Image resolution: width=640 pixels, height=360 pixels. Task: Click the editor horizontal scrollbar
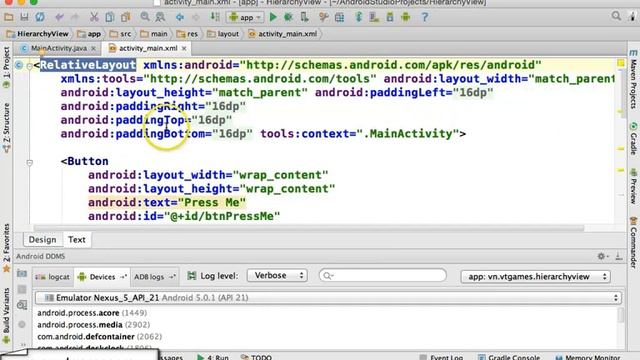click(x=309, y=228)
